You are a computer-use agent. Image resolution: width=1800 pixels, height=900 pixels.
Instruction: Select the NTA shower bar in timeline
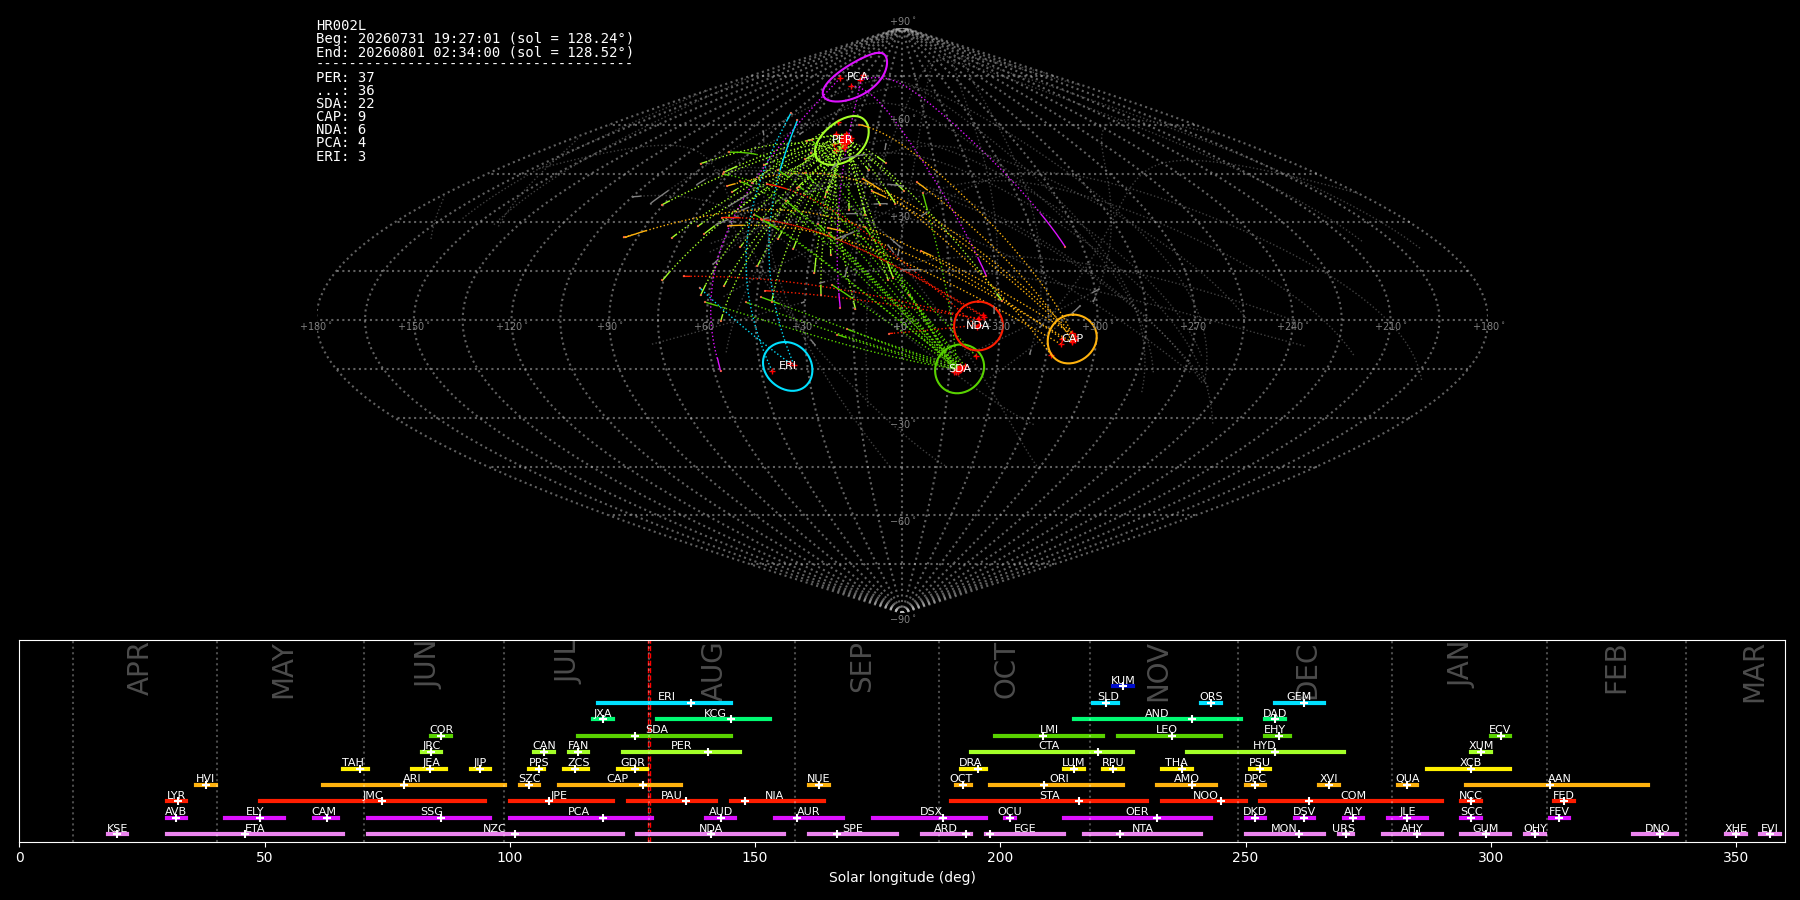click(1142, 833)
